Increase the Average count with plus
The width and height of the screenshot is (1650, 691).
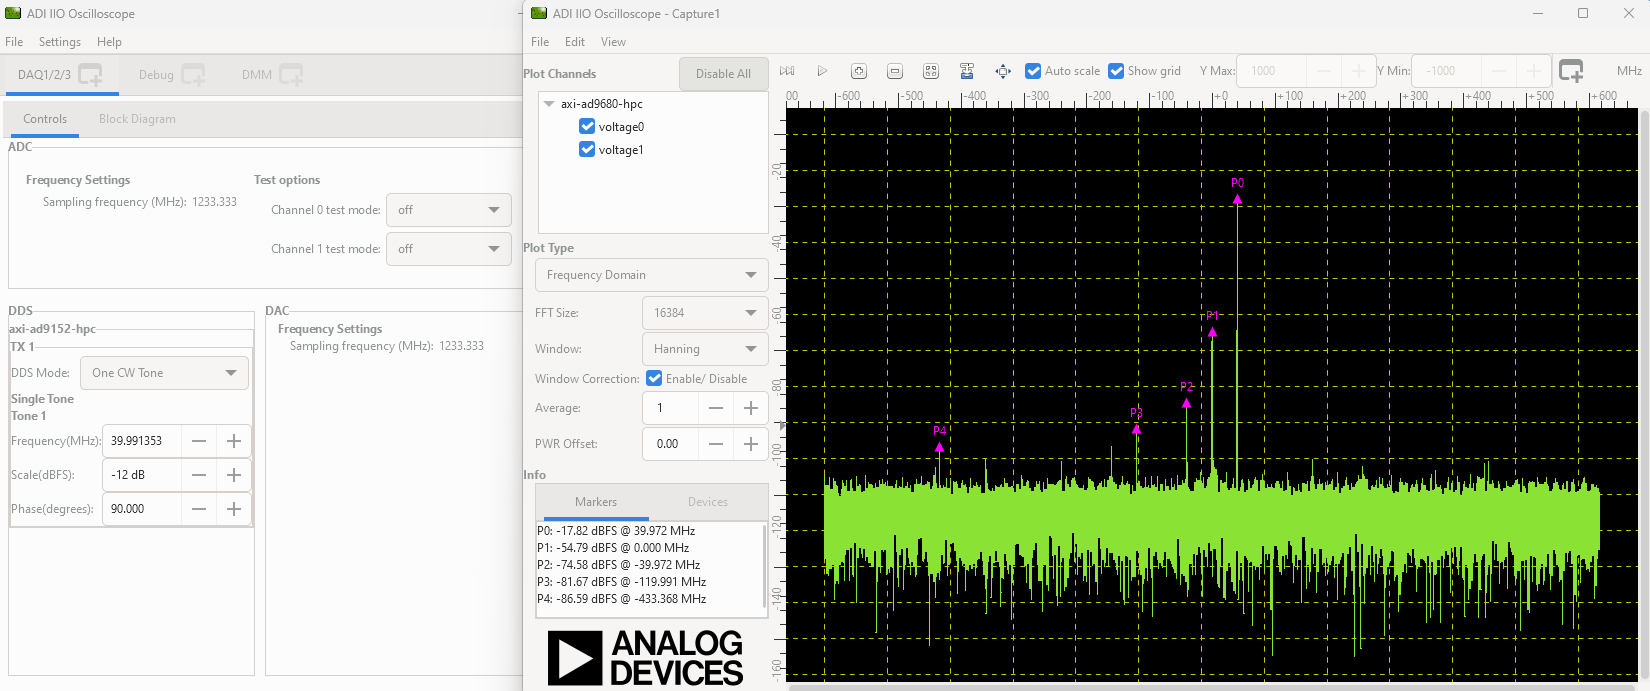(x=751, y=408)
